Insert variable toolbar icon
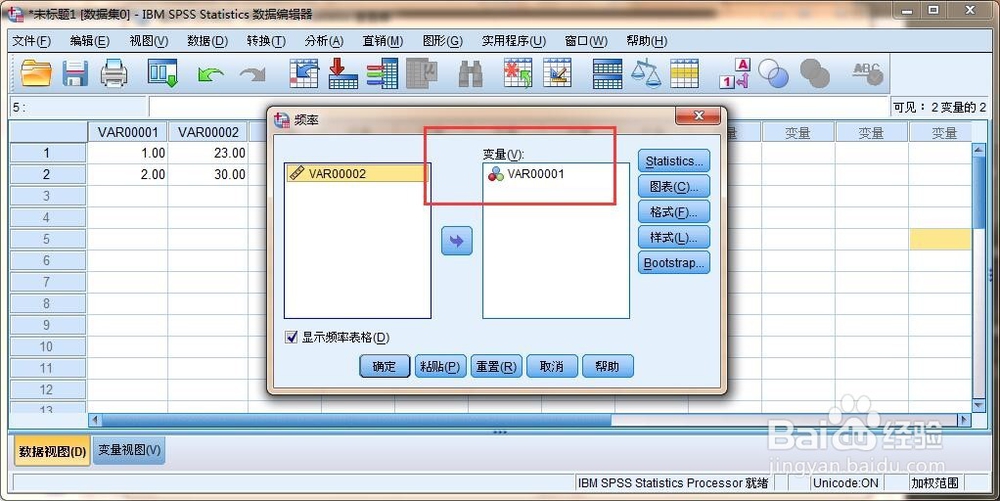Screen dimensions: 1000x501 (x=557, y=73)
